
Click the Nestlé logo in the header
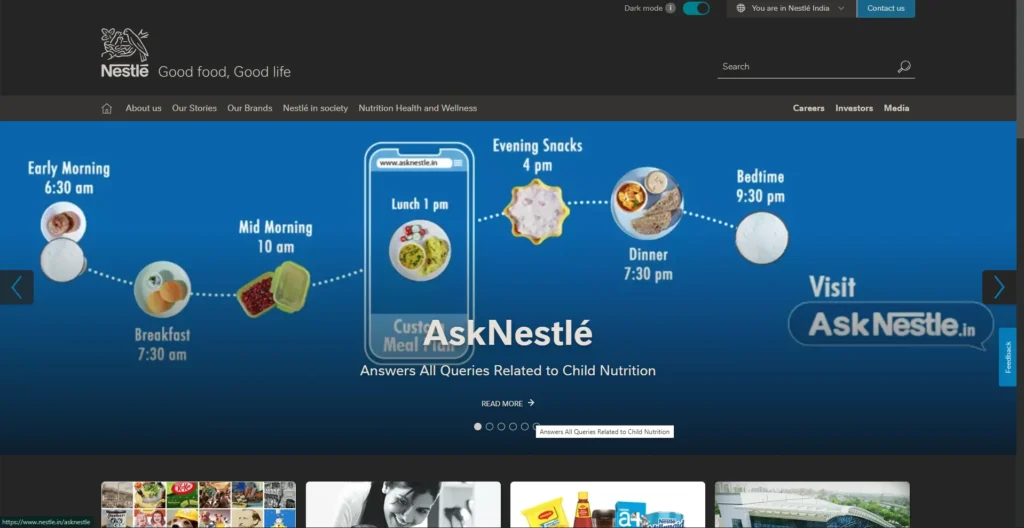point(125,54)
